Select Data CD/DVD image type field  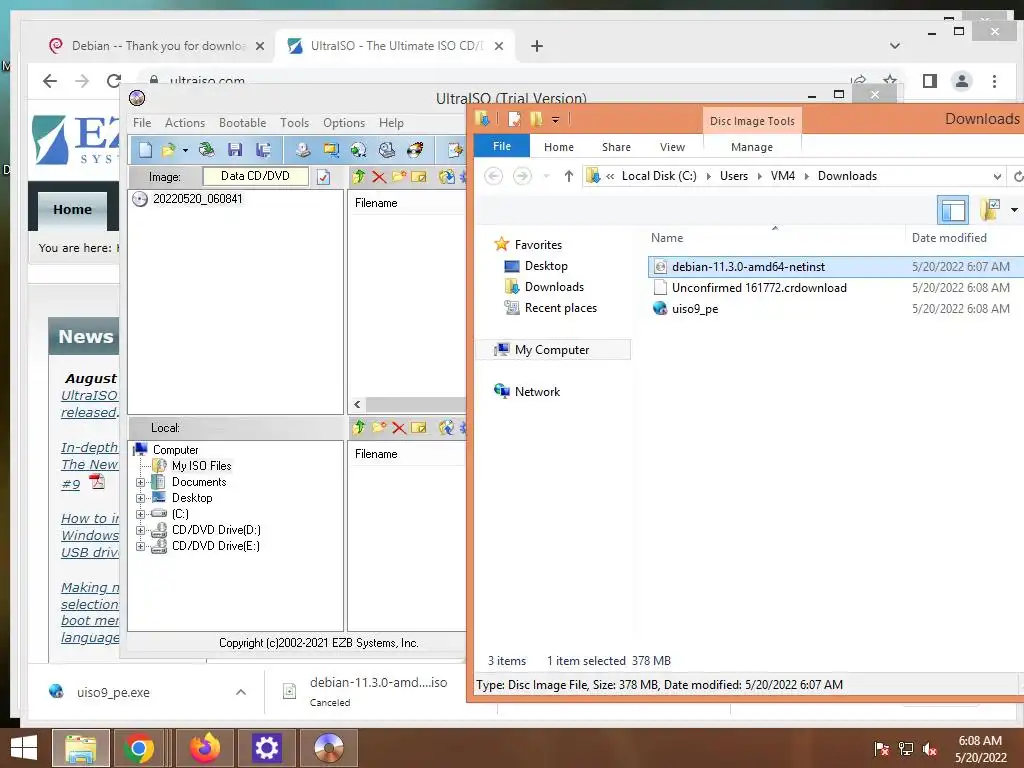pyautogui.click(x=255, y=176)
